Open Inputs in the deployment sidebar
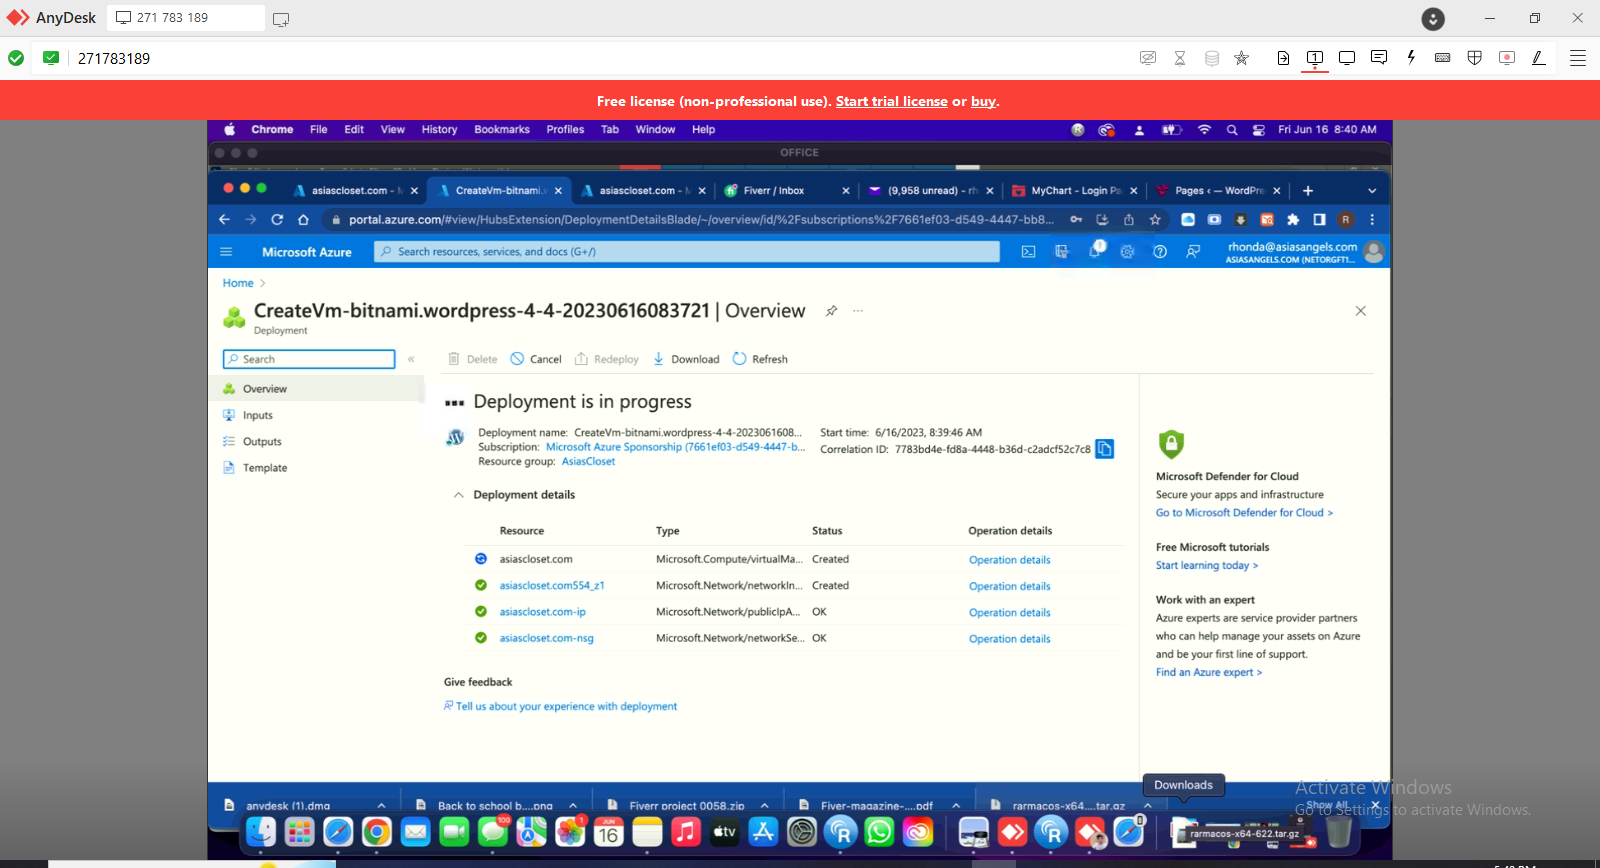The height and width of the screenshot is (868, 1600). [257, 415]
